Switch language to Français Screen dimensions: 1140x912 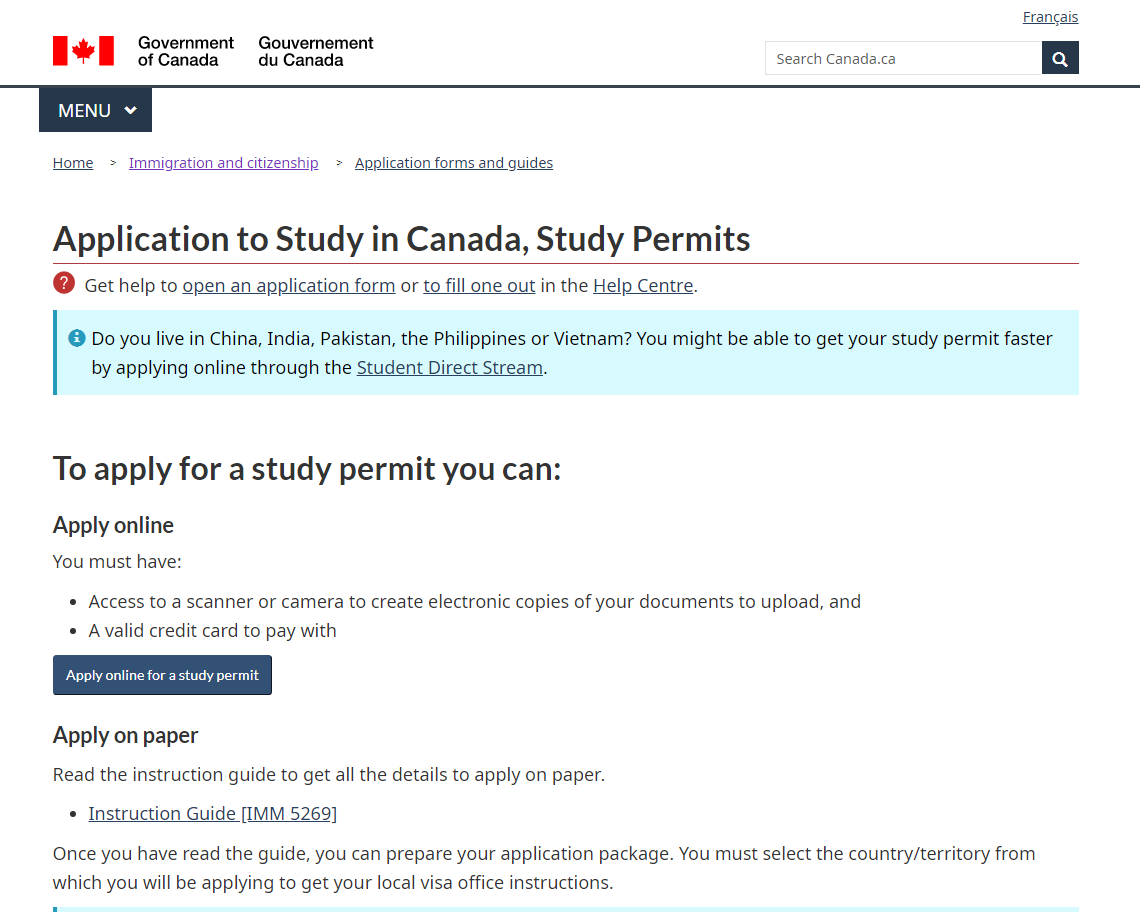click(x=1050, y=17)
